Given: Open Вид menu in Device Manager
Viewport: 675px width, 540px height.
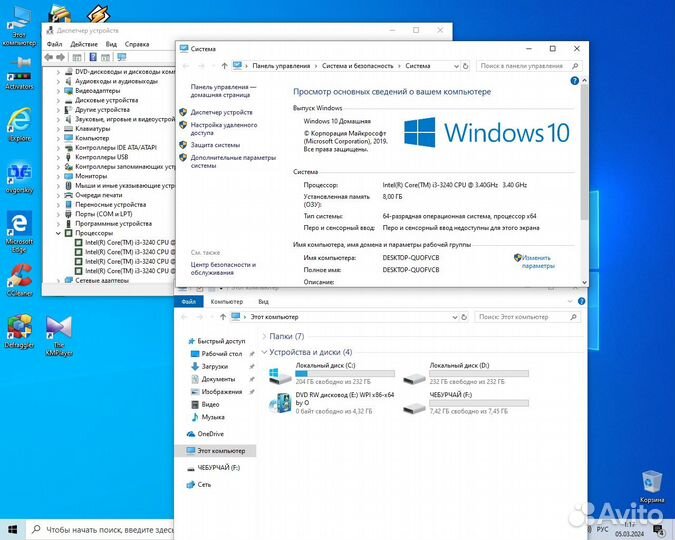Looking at the screenshot, I should click(x=111, y=44).
